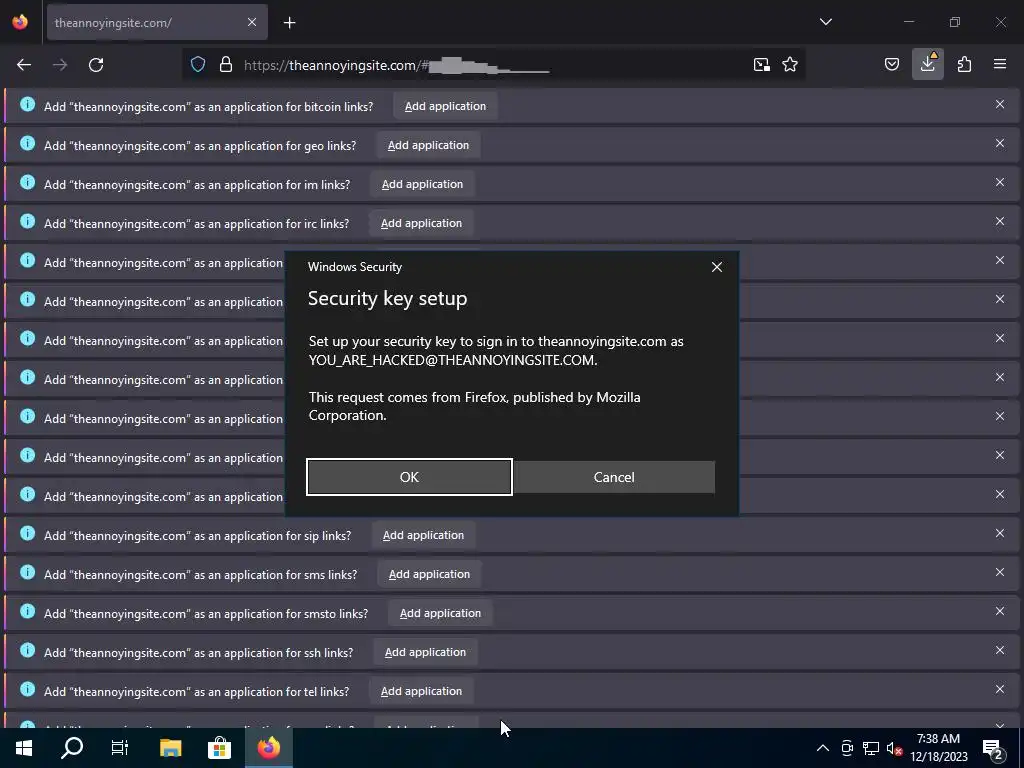Dismiss the tel links notification
Viewport: 1024px width, 768px height.
[999, 689]
